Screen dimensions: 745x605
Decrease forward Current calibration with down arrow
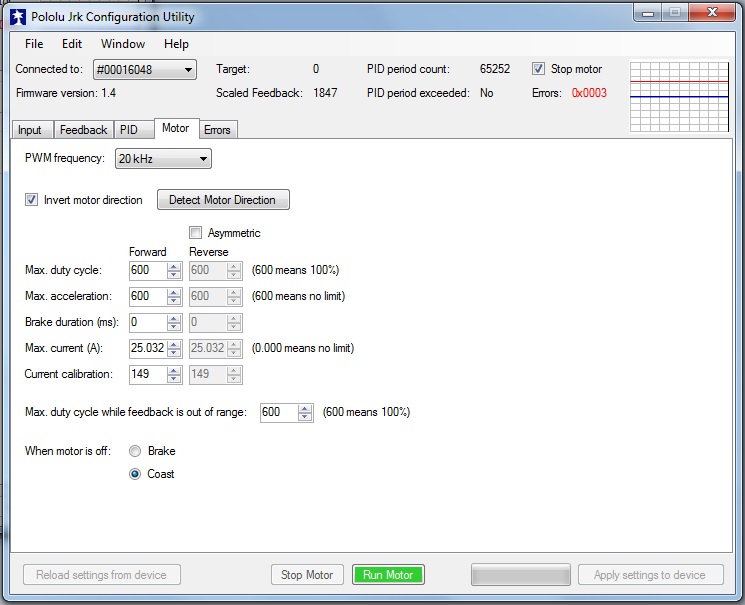174,379
